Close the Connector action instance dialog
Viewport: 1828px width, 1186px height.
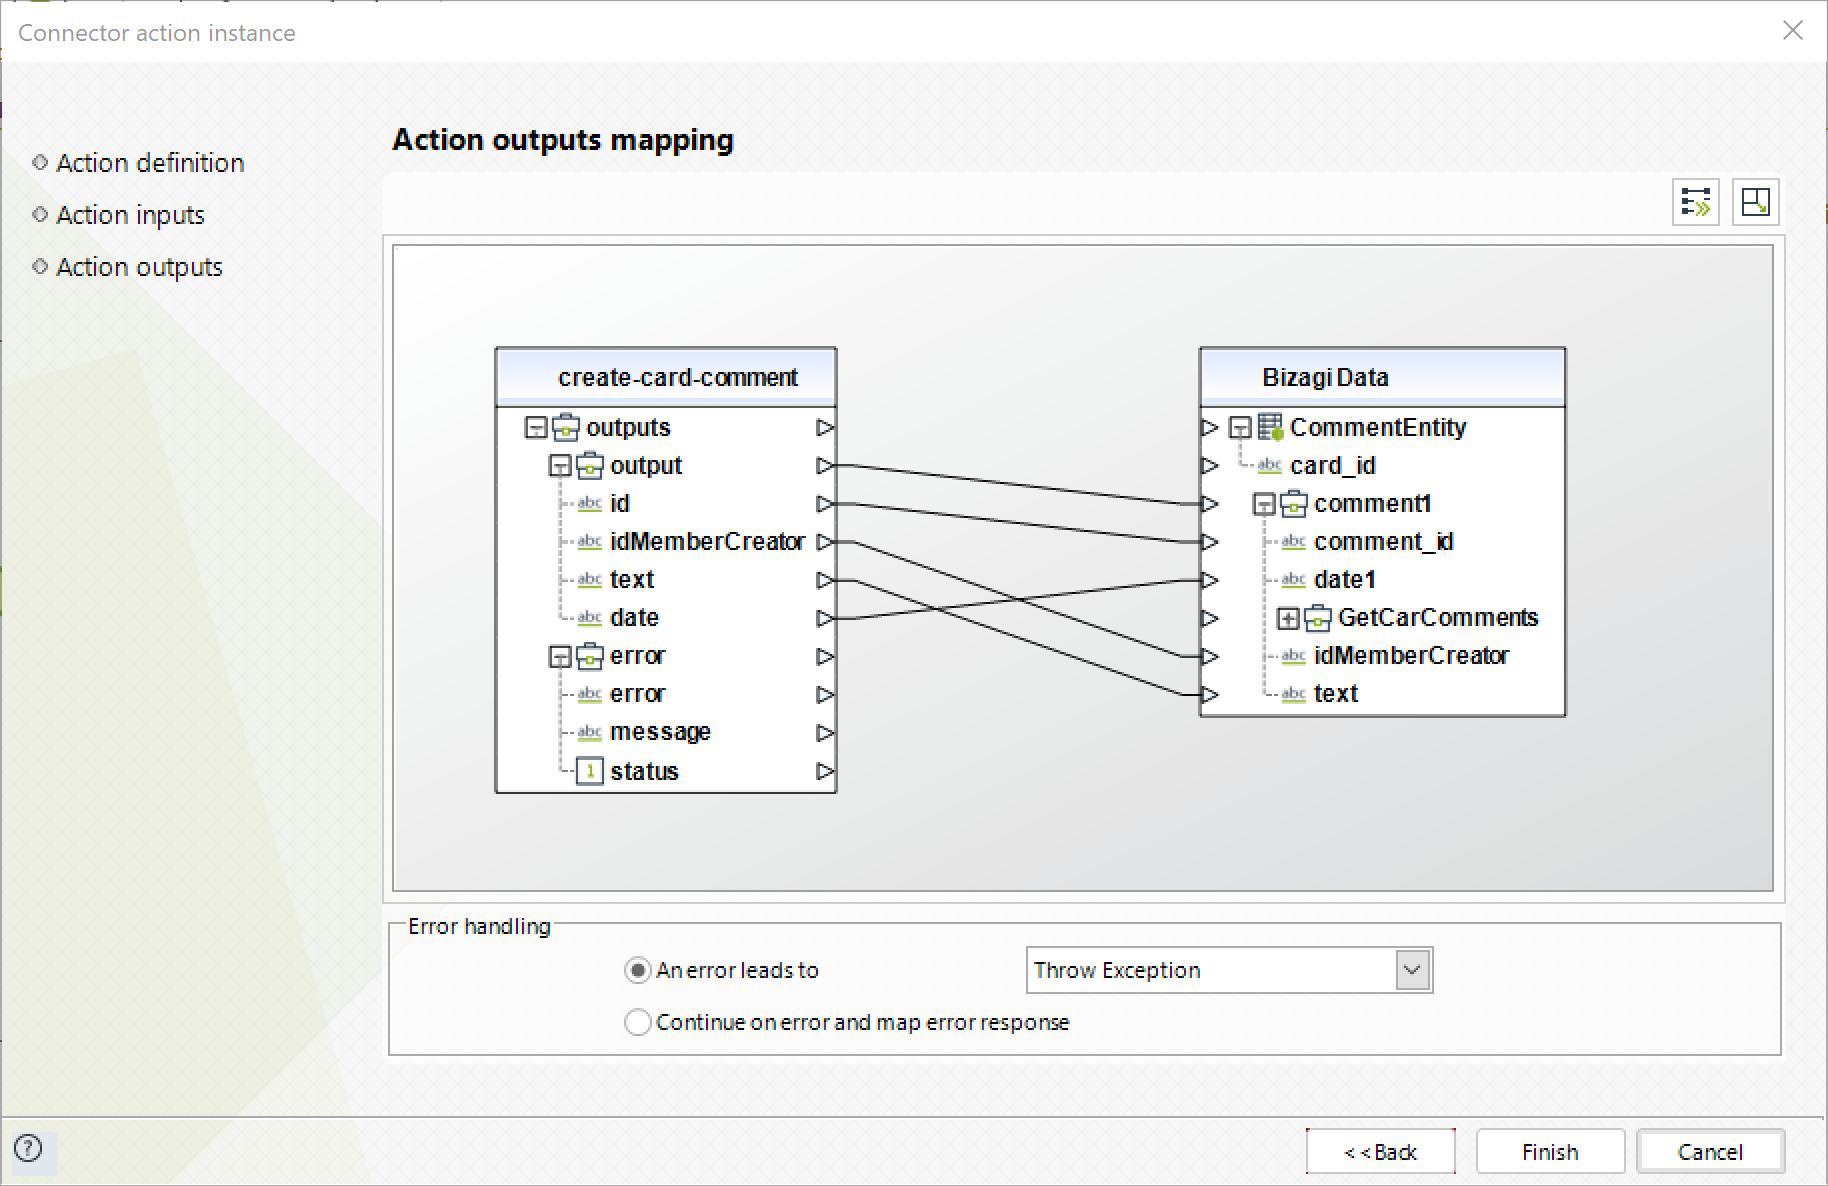1792,31
